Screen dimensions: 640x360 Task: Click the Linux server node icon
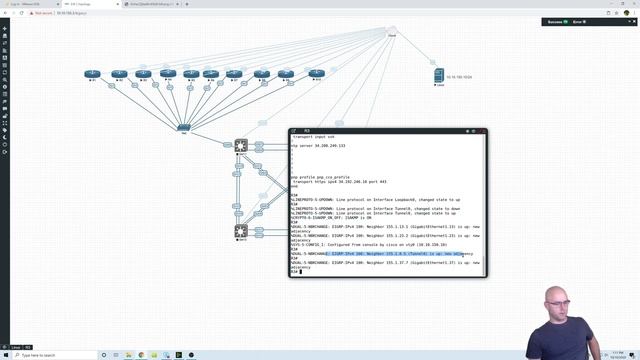tap(439, 76)
